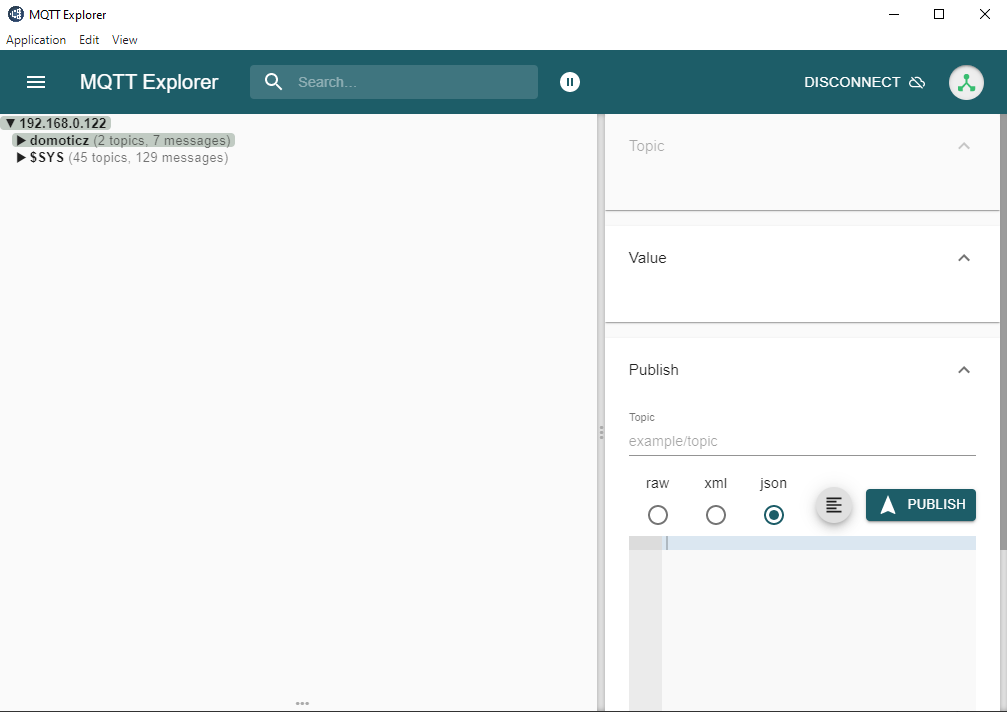Pause topic updates with the pause button
The image size is (1007, 712).
tap(570, 82)
